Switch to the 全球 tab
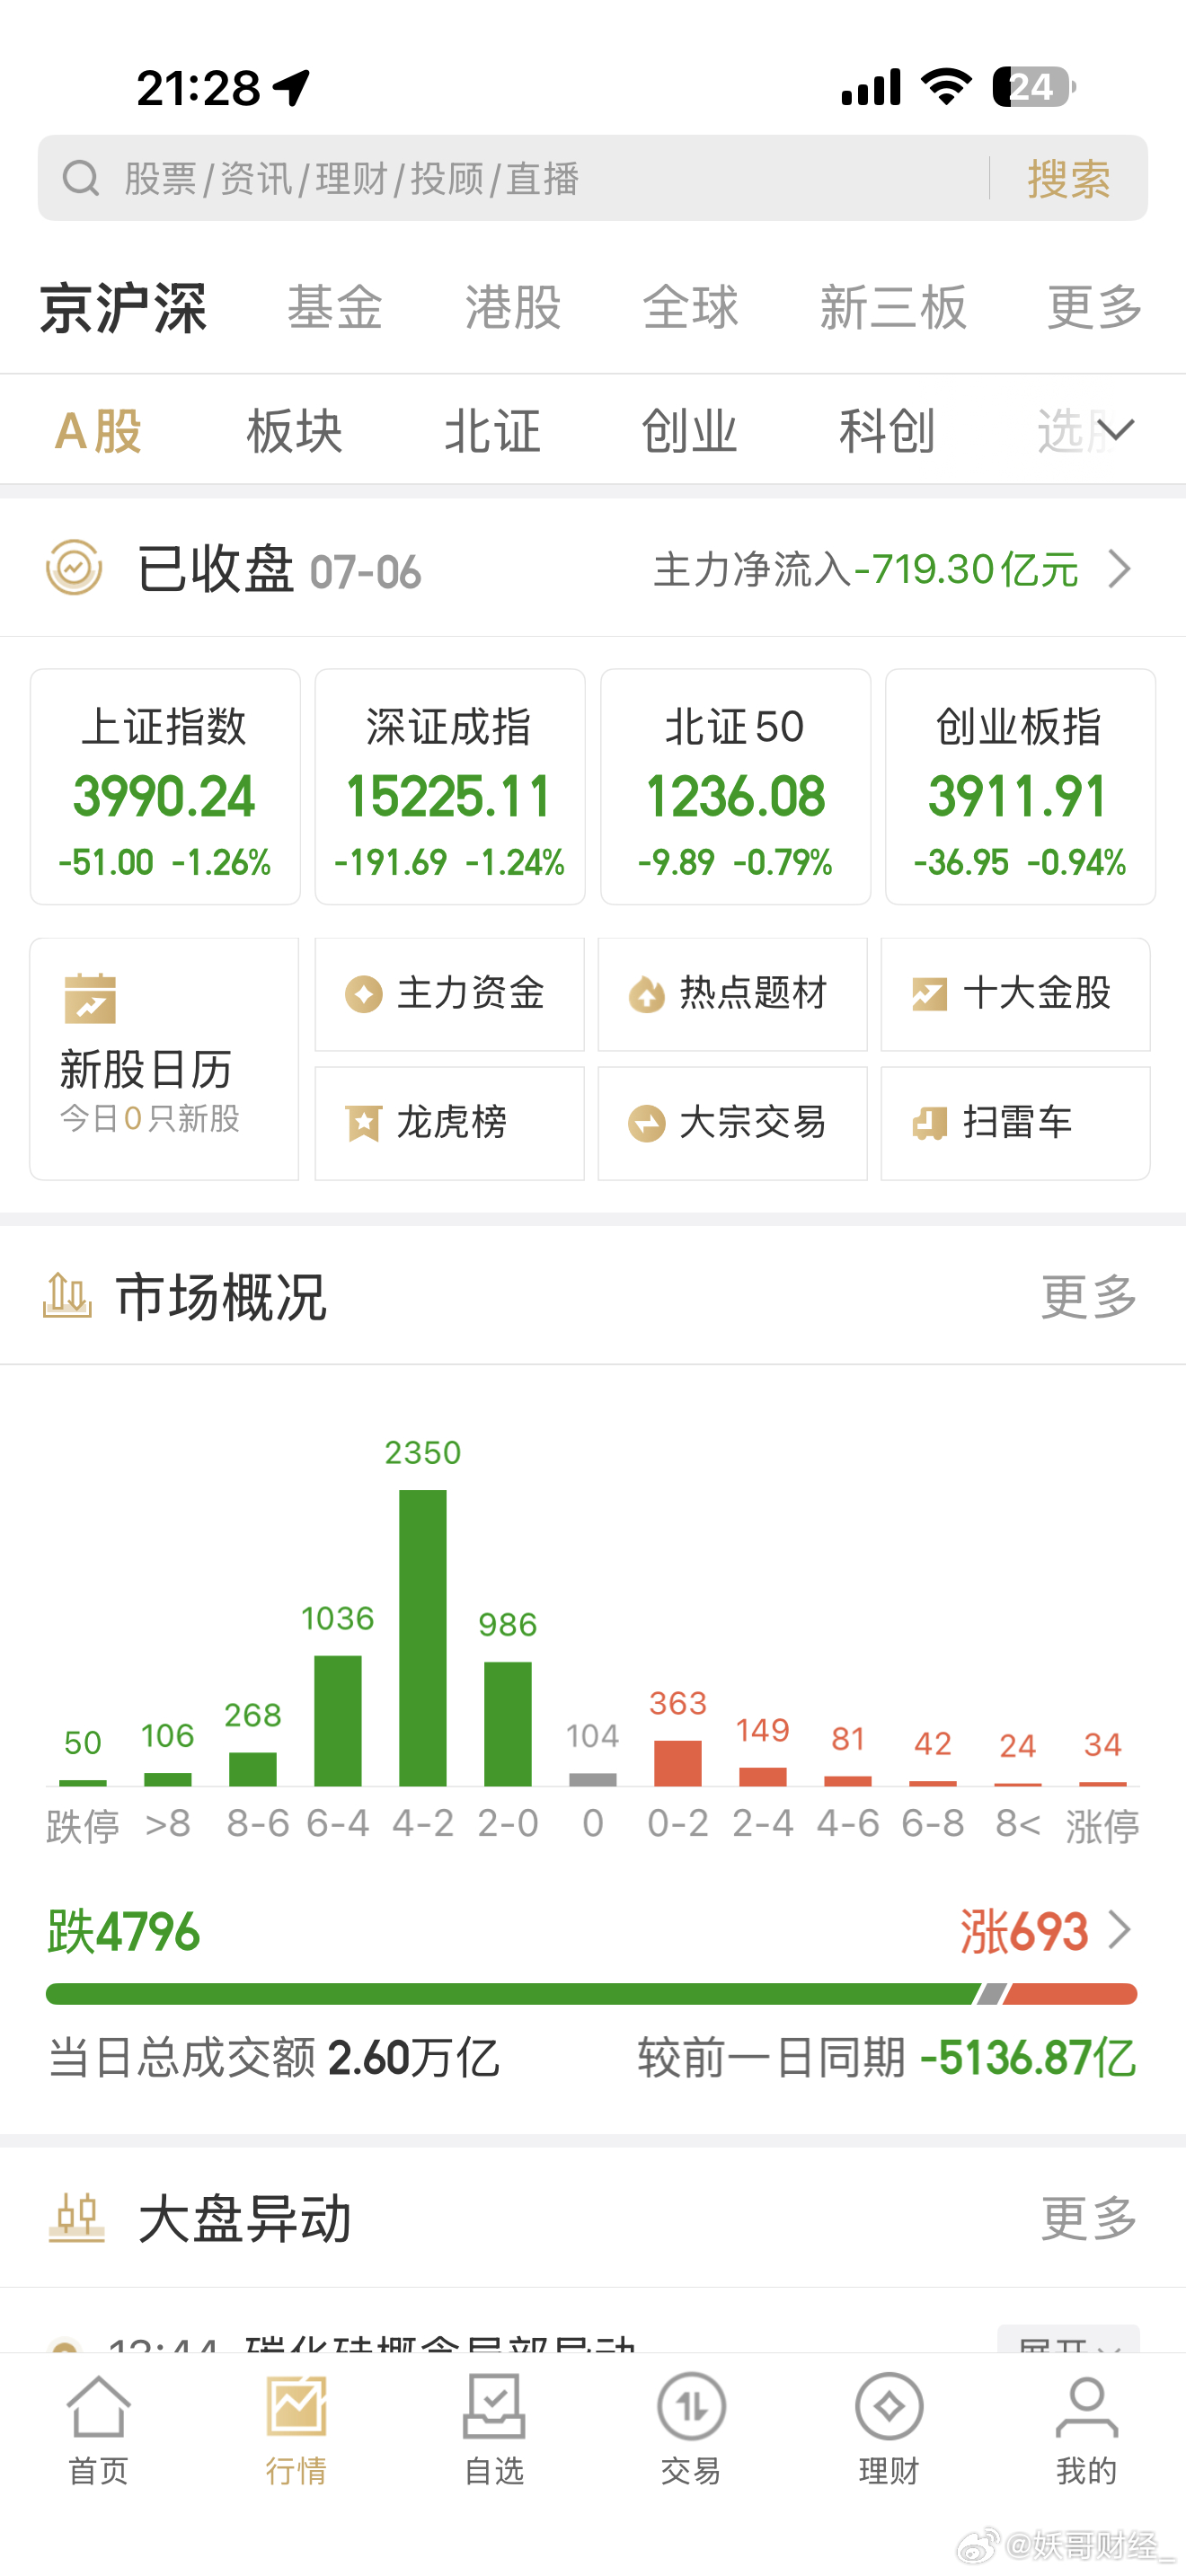The image size is (1186, 2576). 690,307
